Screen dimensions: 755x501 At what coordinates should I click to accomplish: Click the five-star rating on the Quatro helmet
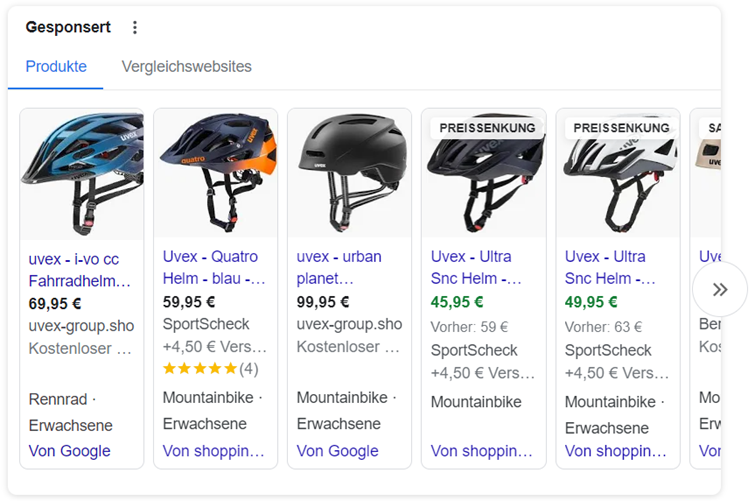200,369
